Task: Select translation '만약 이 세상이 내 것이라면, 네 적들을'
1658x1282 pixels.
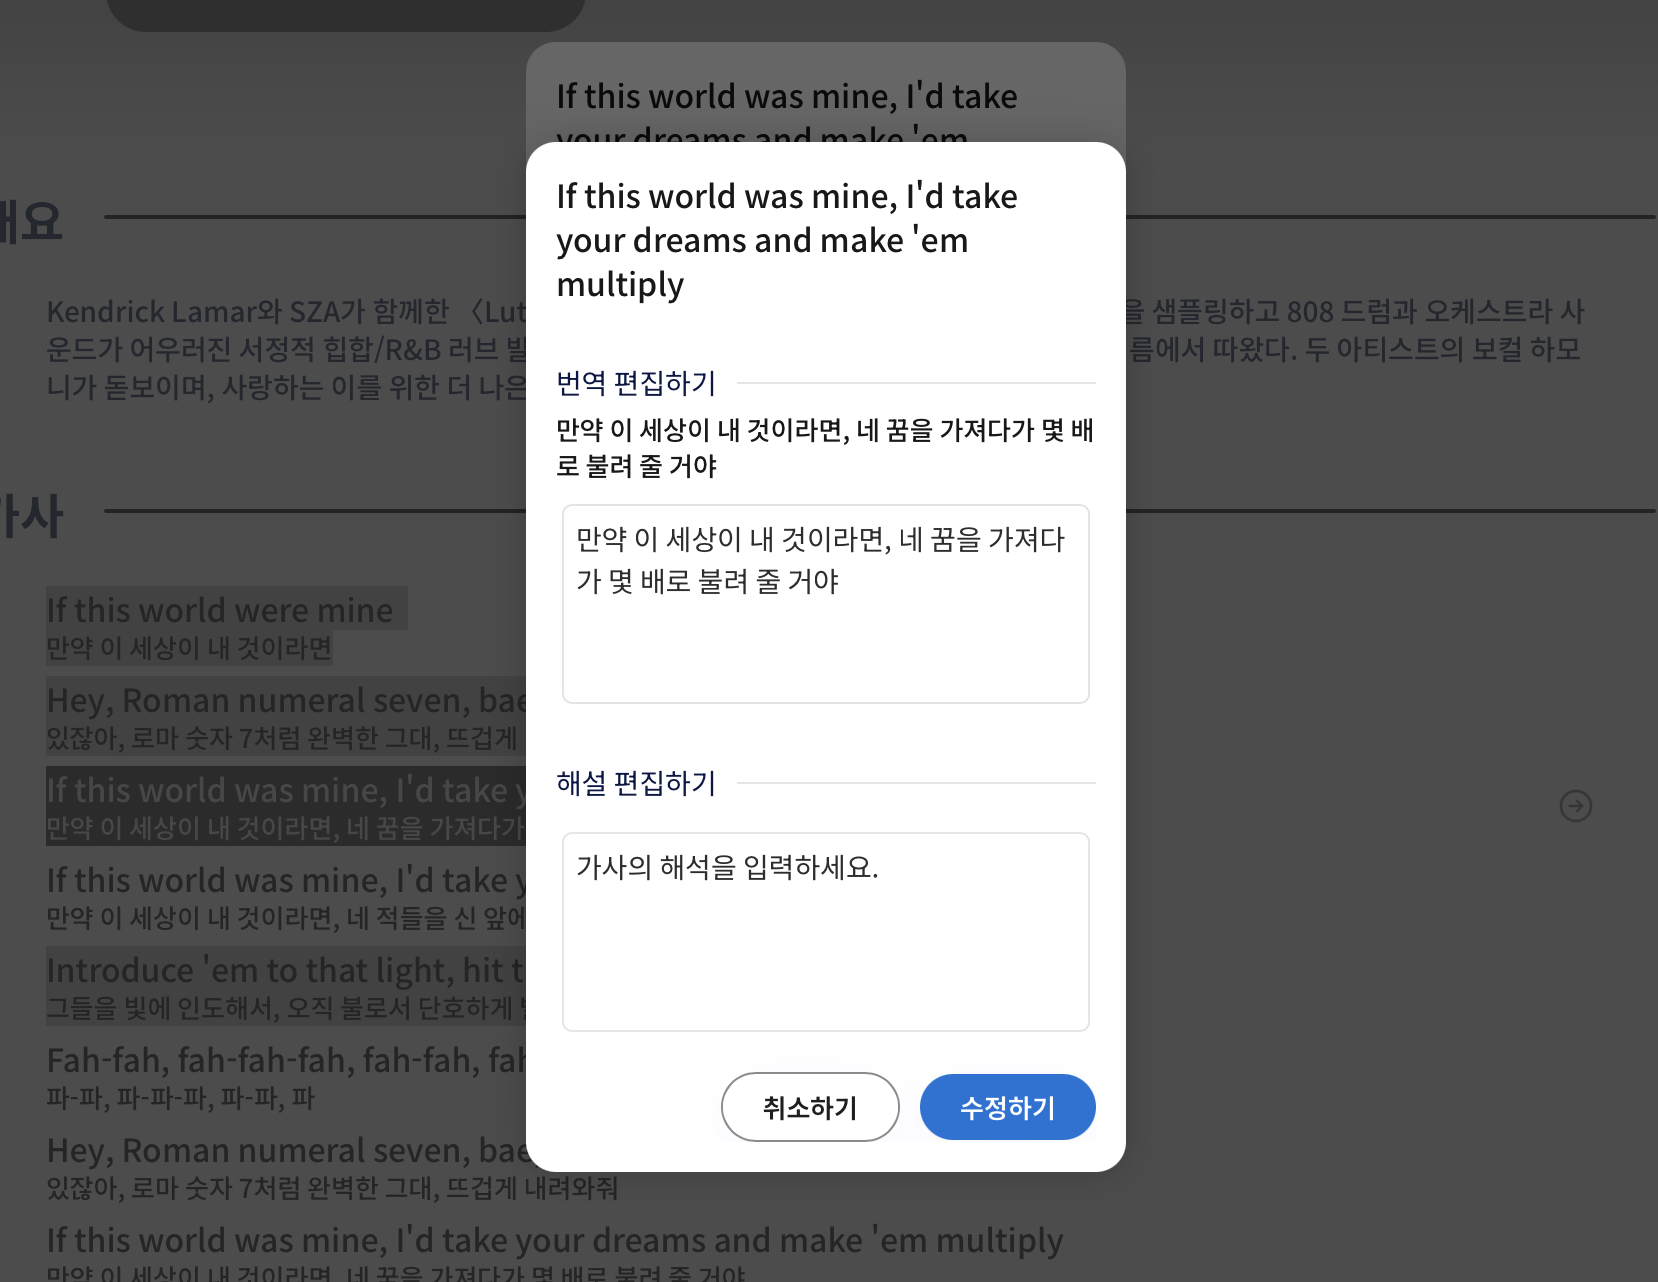Action: [x=286, y=918]
